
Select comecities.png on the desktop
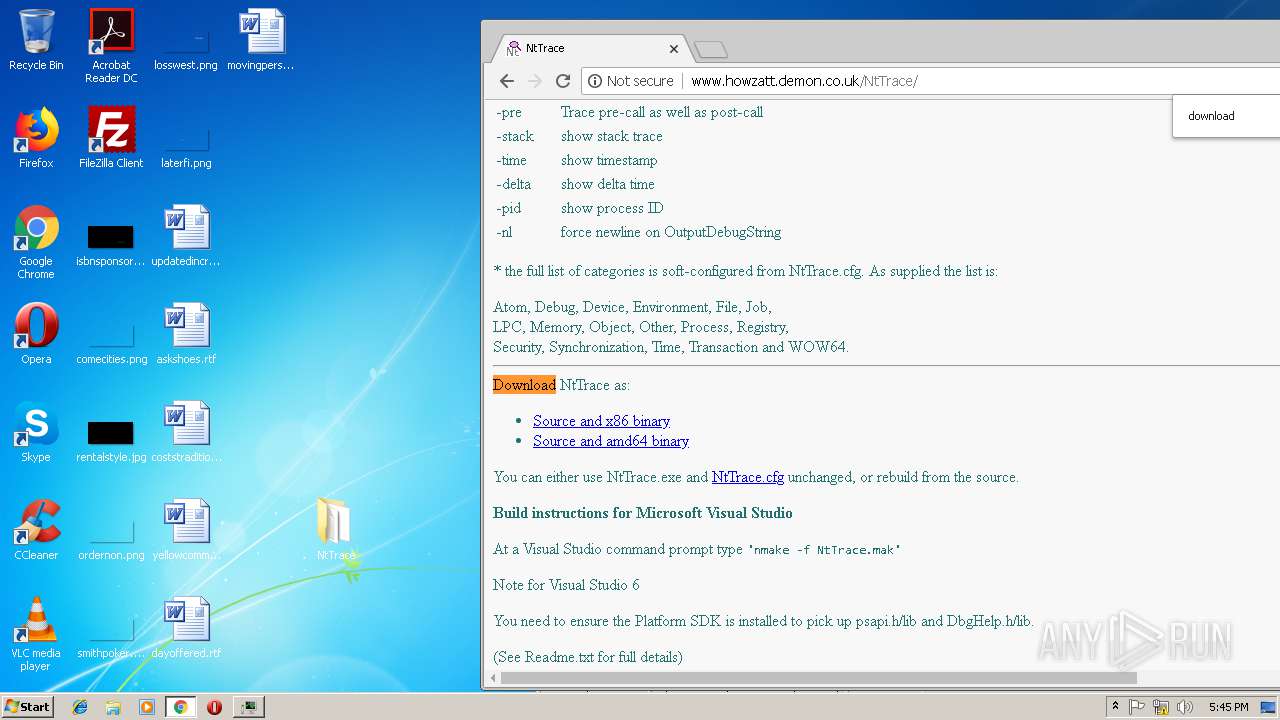pyautogui.click(x=111, y=342)
